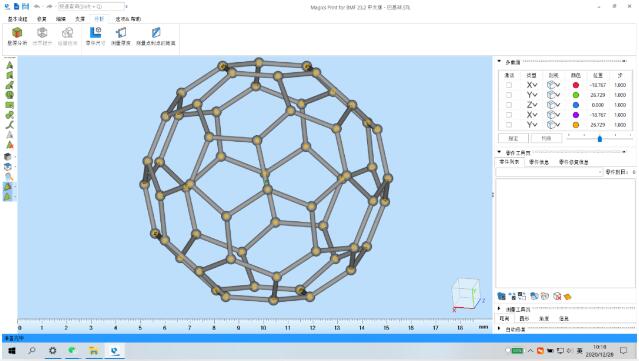Select the magnifier zoom tool in left toolbar
The image size is (639, 361).
(9, 177)
